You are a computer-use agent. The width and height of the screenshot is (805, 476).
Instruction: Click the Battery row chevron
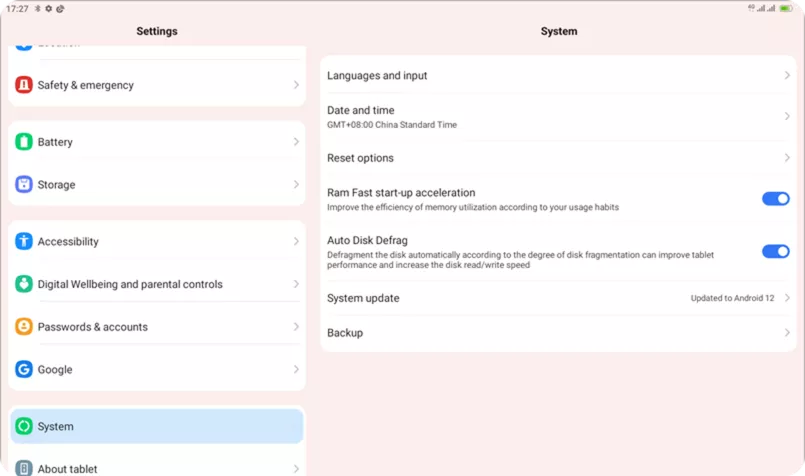point(296,142)
